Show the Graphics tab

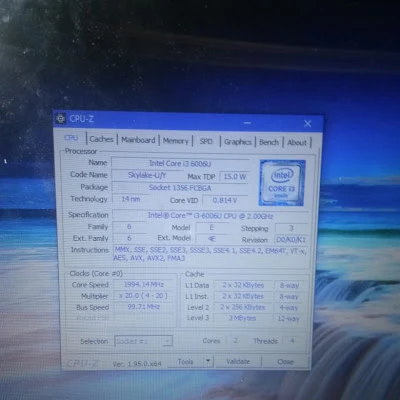pyautogui.click(x=238, y=142)
